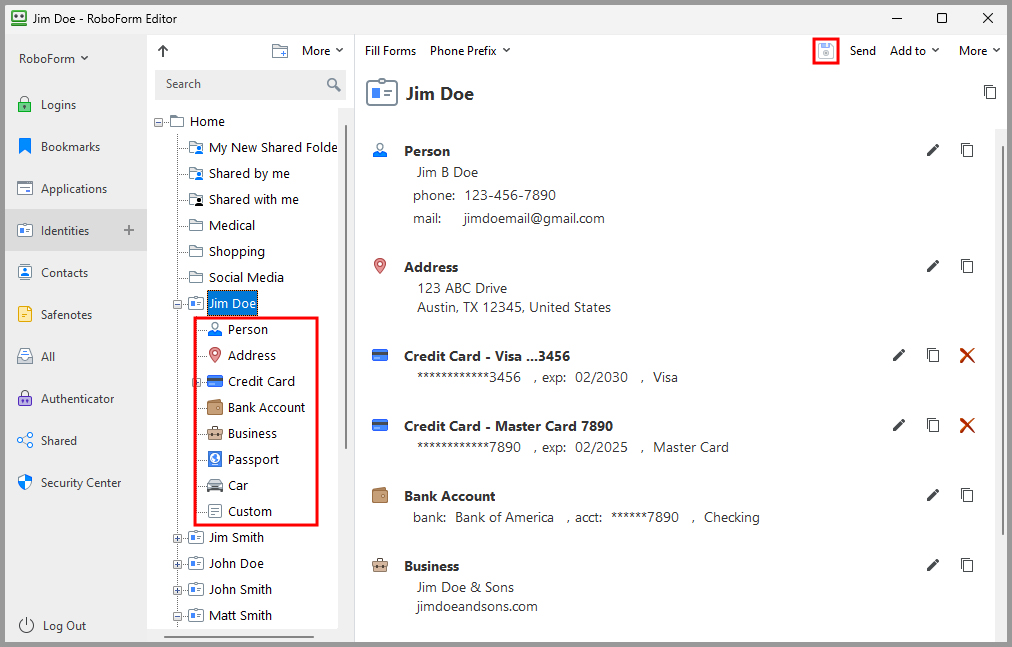Collapse the Matt Smith identity node
Screen dimensions: 1012x647
pyautogui.click(x=177, y=616)
